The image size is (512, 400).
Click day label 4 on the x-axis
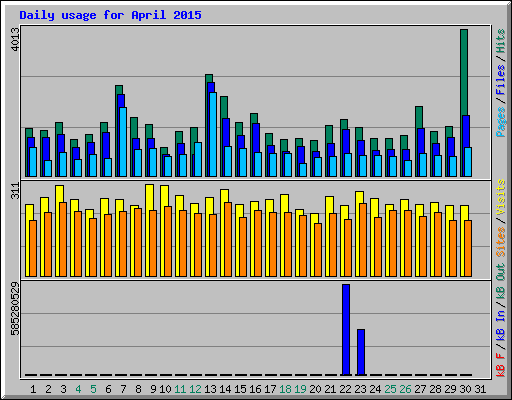pyautogui.click(x=78, y=389)
